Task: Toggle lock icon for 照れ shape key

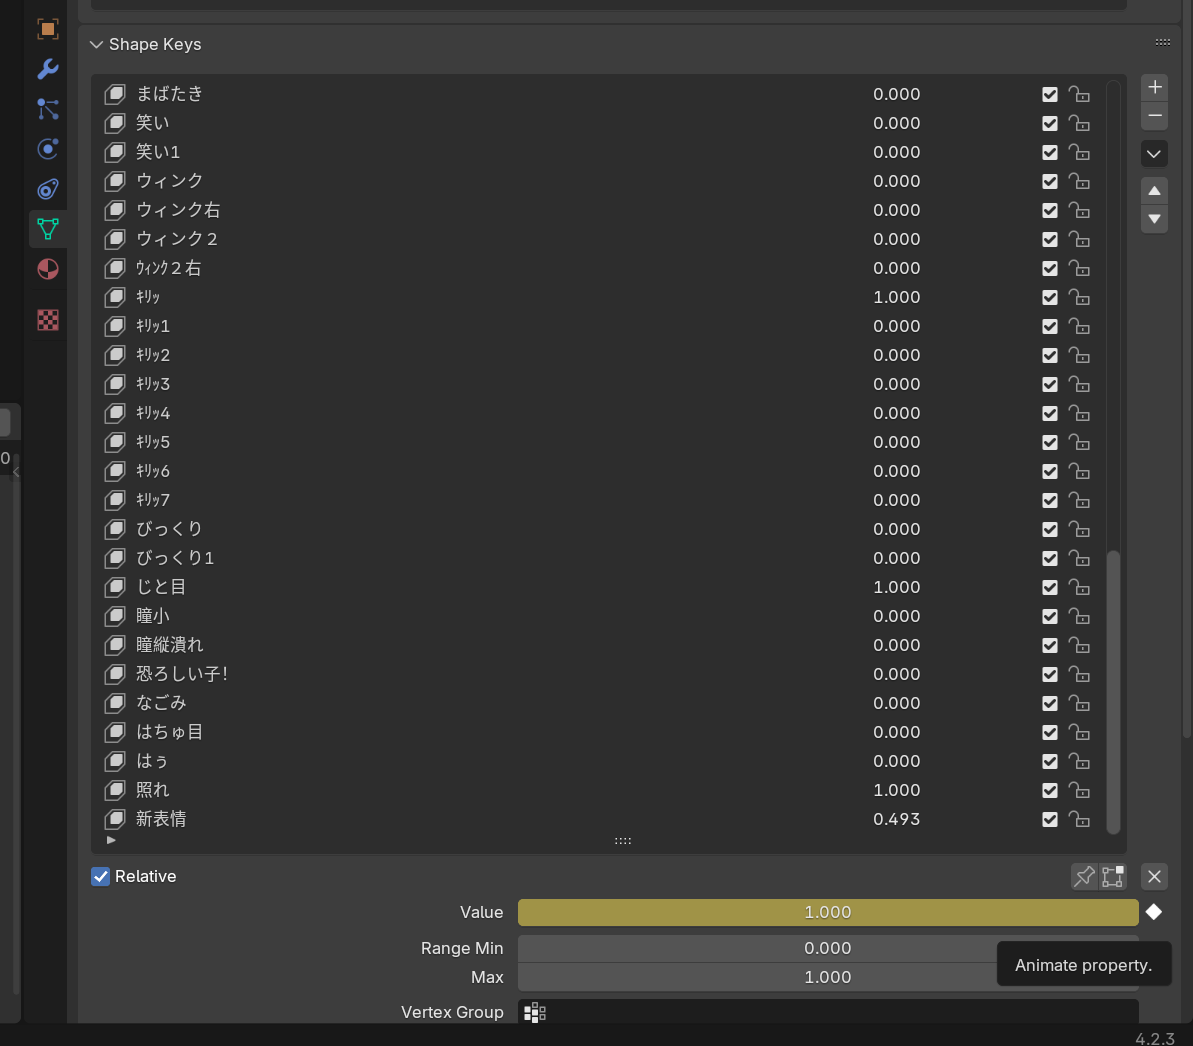Action: pos(1079,790)
